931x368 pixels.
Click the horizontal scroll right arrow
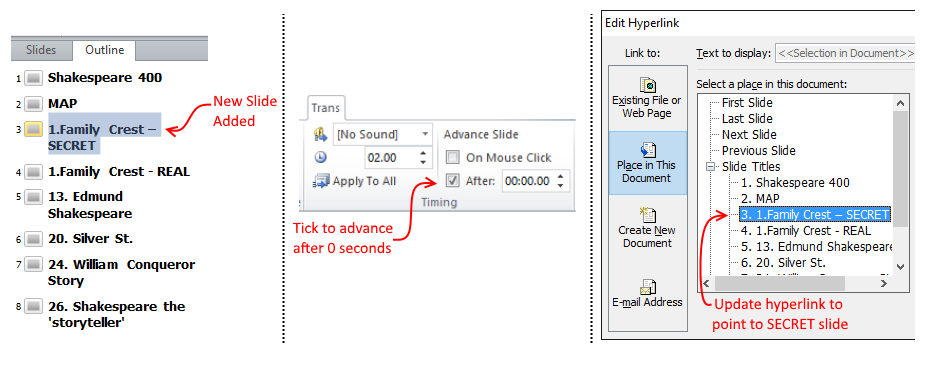884,284
